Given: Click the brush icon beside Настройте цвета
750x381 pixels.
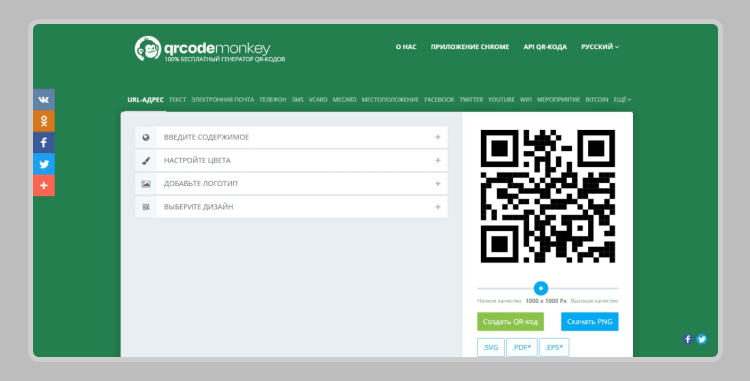Looking at the screenshot, I should (x=146, y=161).
